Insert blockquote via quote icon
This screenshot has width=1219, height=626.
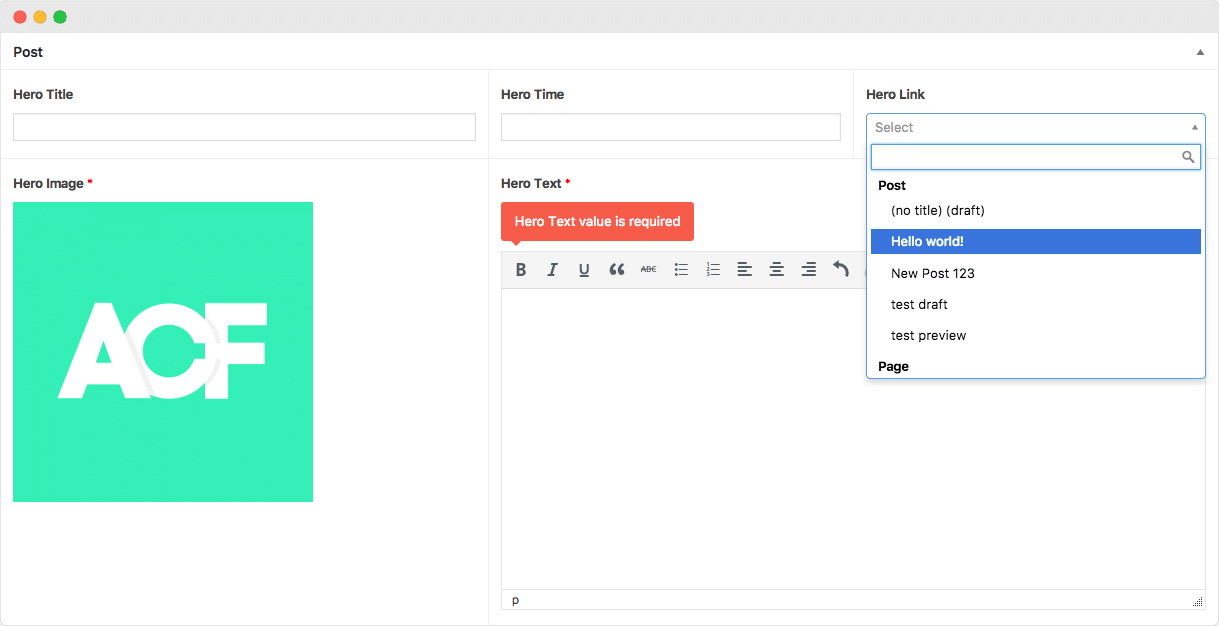tap(617, 269)
